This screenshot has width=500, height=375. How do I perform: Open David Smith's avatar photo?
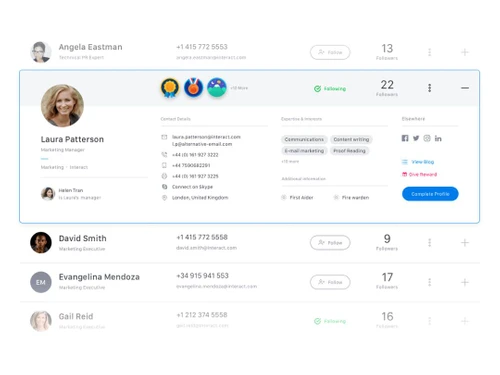41,243
